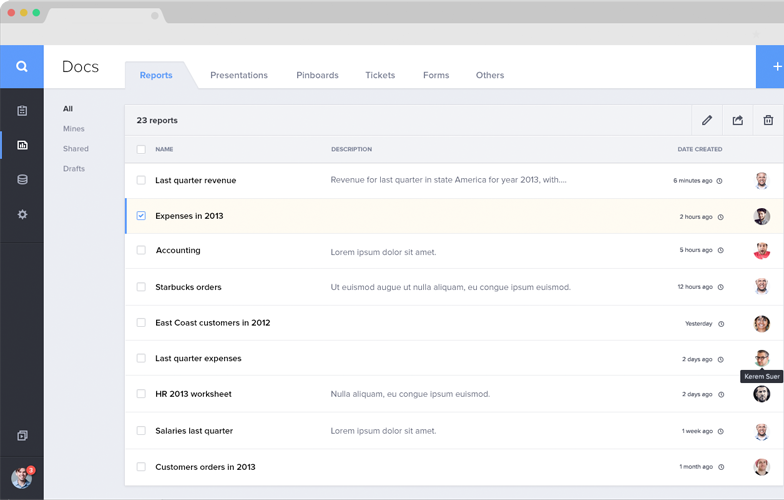
Task: Switch to the Pinboards tab
Action: (317, 75)
